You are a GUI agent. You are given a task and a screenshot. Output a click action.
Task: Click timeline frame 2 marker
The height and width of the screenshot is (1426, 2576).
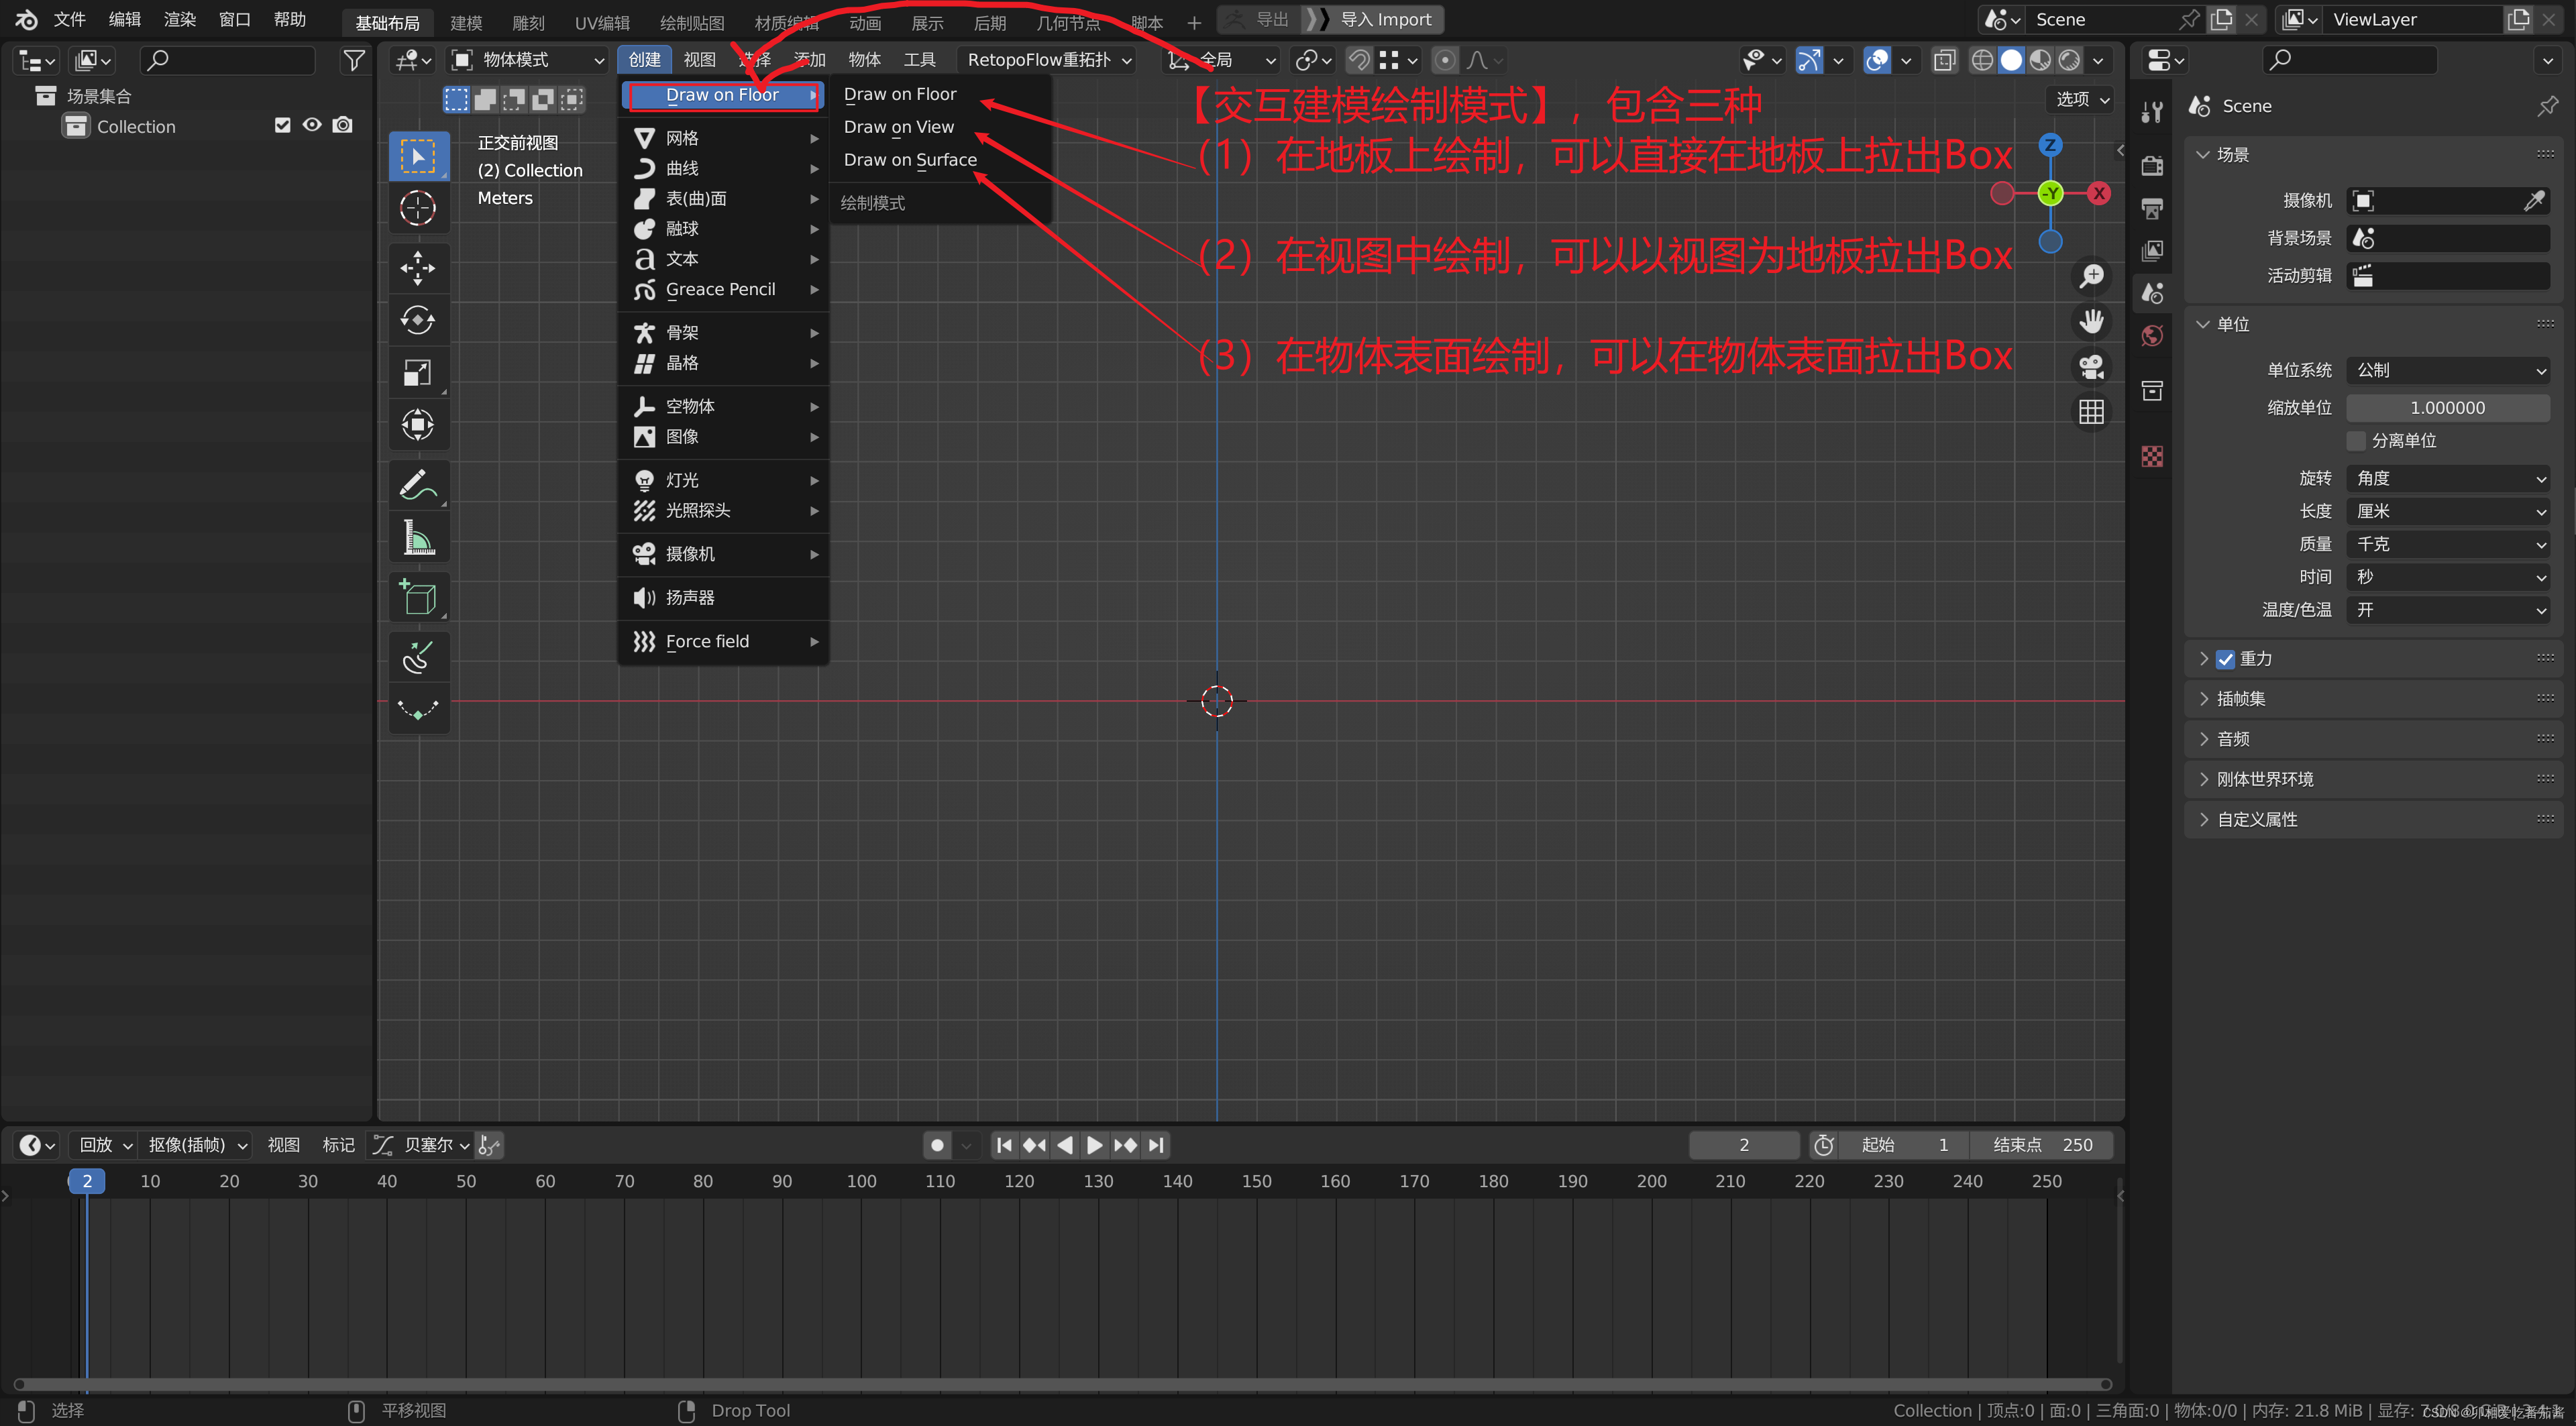tap(85, 1180)
